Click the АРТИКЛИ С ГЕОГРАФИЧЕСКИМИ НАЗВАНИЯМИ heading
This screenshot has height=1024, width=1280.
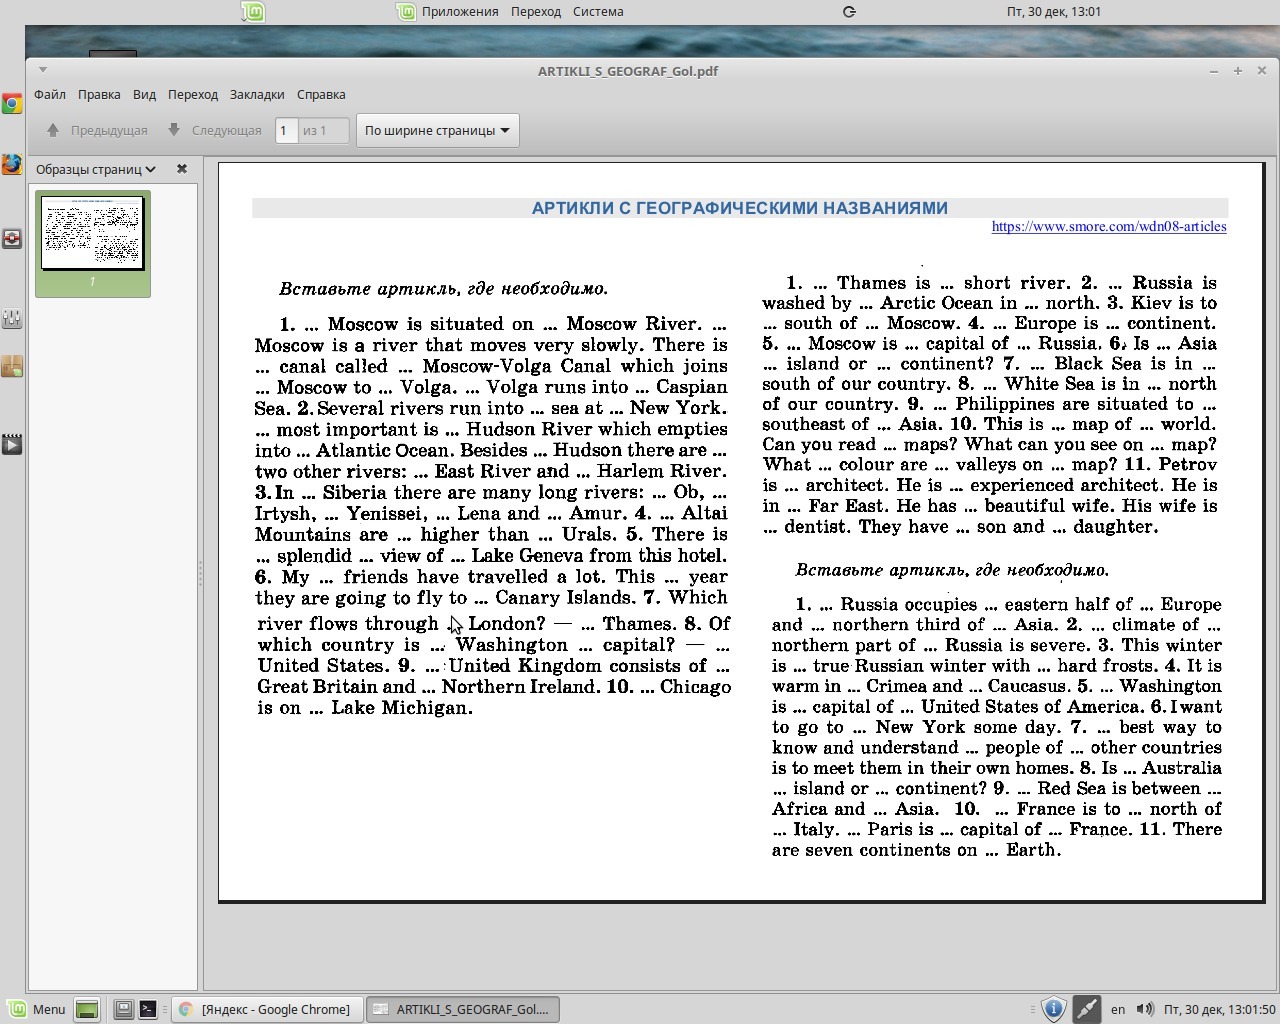tap(740, 208)
